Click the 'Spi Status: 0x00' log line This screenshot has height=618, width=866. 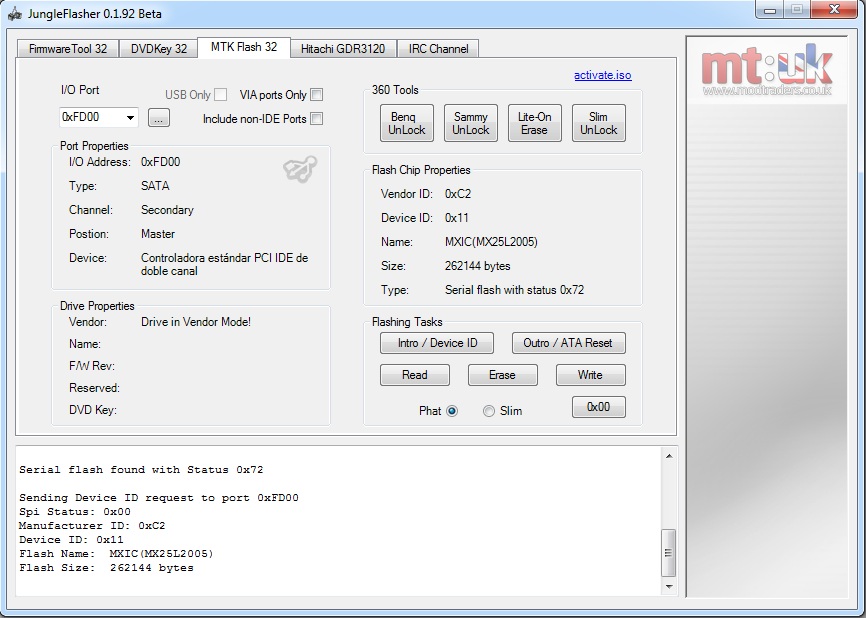coord(75,512)
